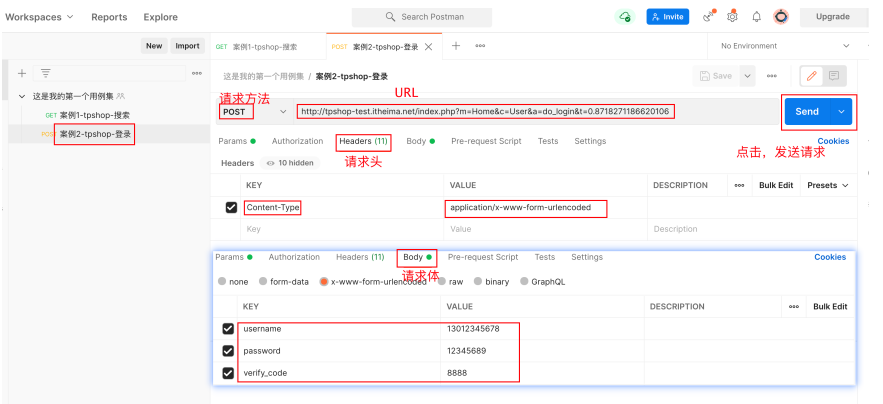Select the GraphQL body type
883x404 pixels.
[x=524, y=281]
